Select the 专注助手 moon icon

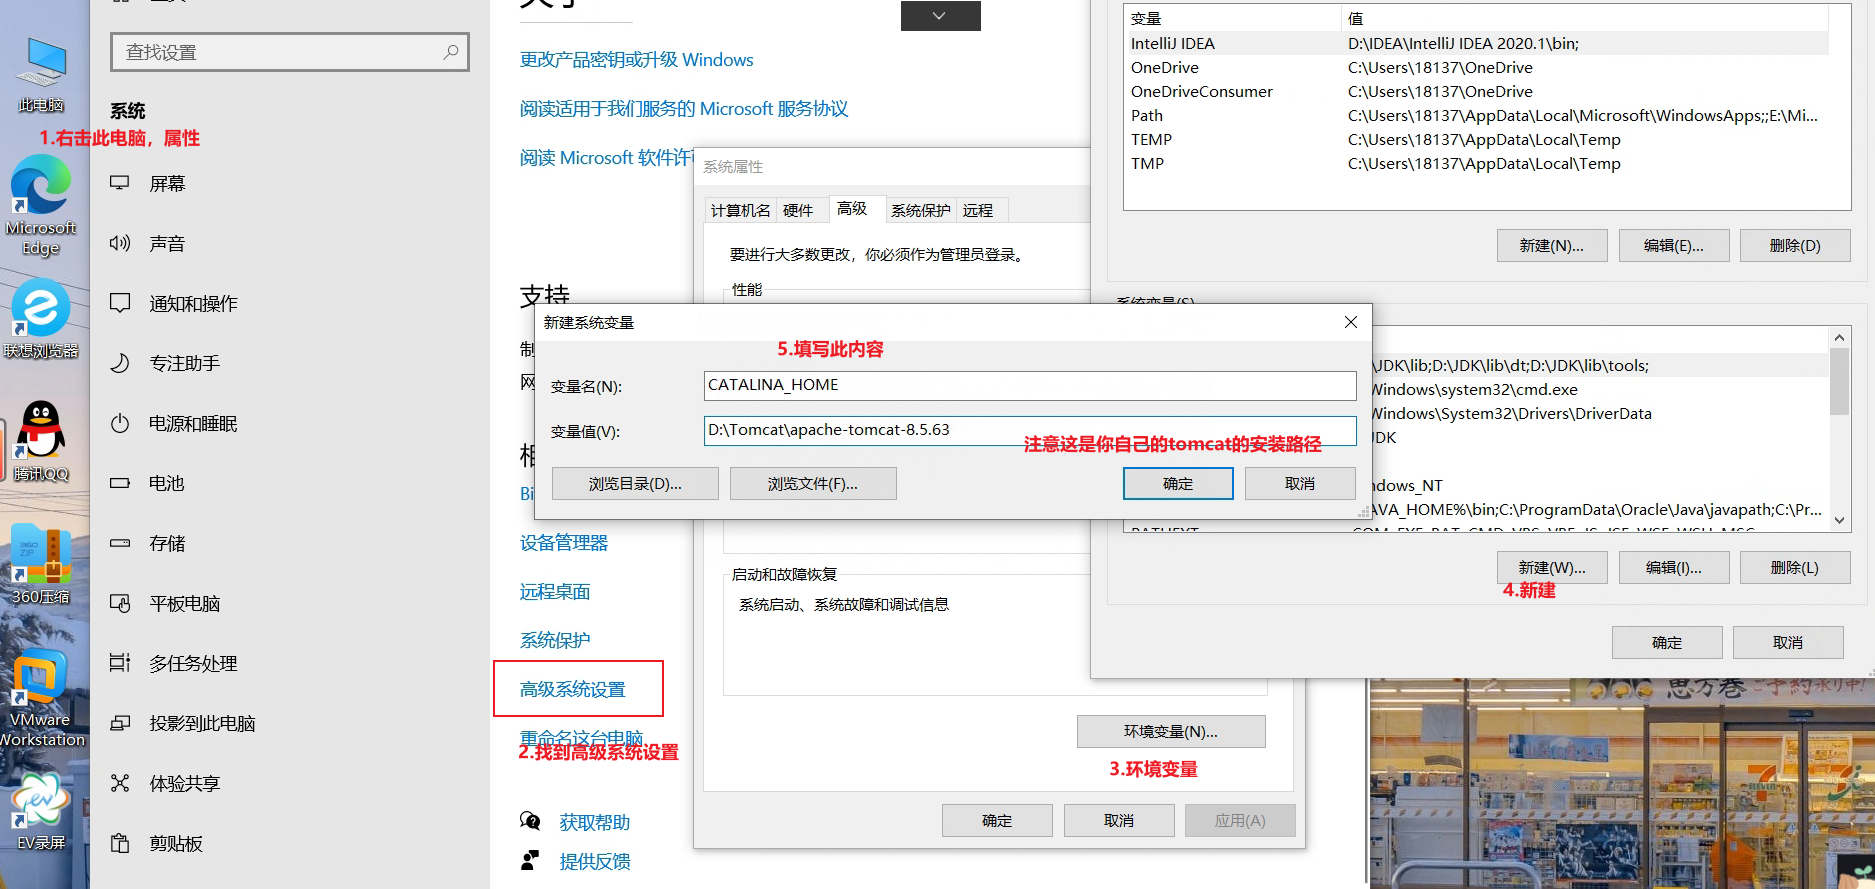tap(120, 363)
